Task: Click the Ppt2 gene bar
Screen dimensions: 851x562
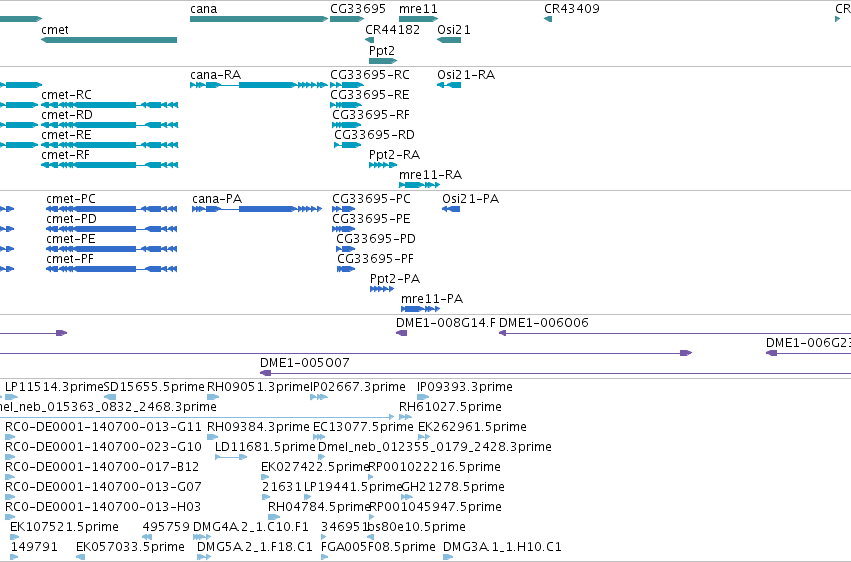Action: click(x=383, y=61)
